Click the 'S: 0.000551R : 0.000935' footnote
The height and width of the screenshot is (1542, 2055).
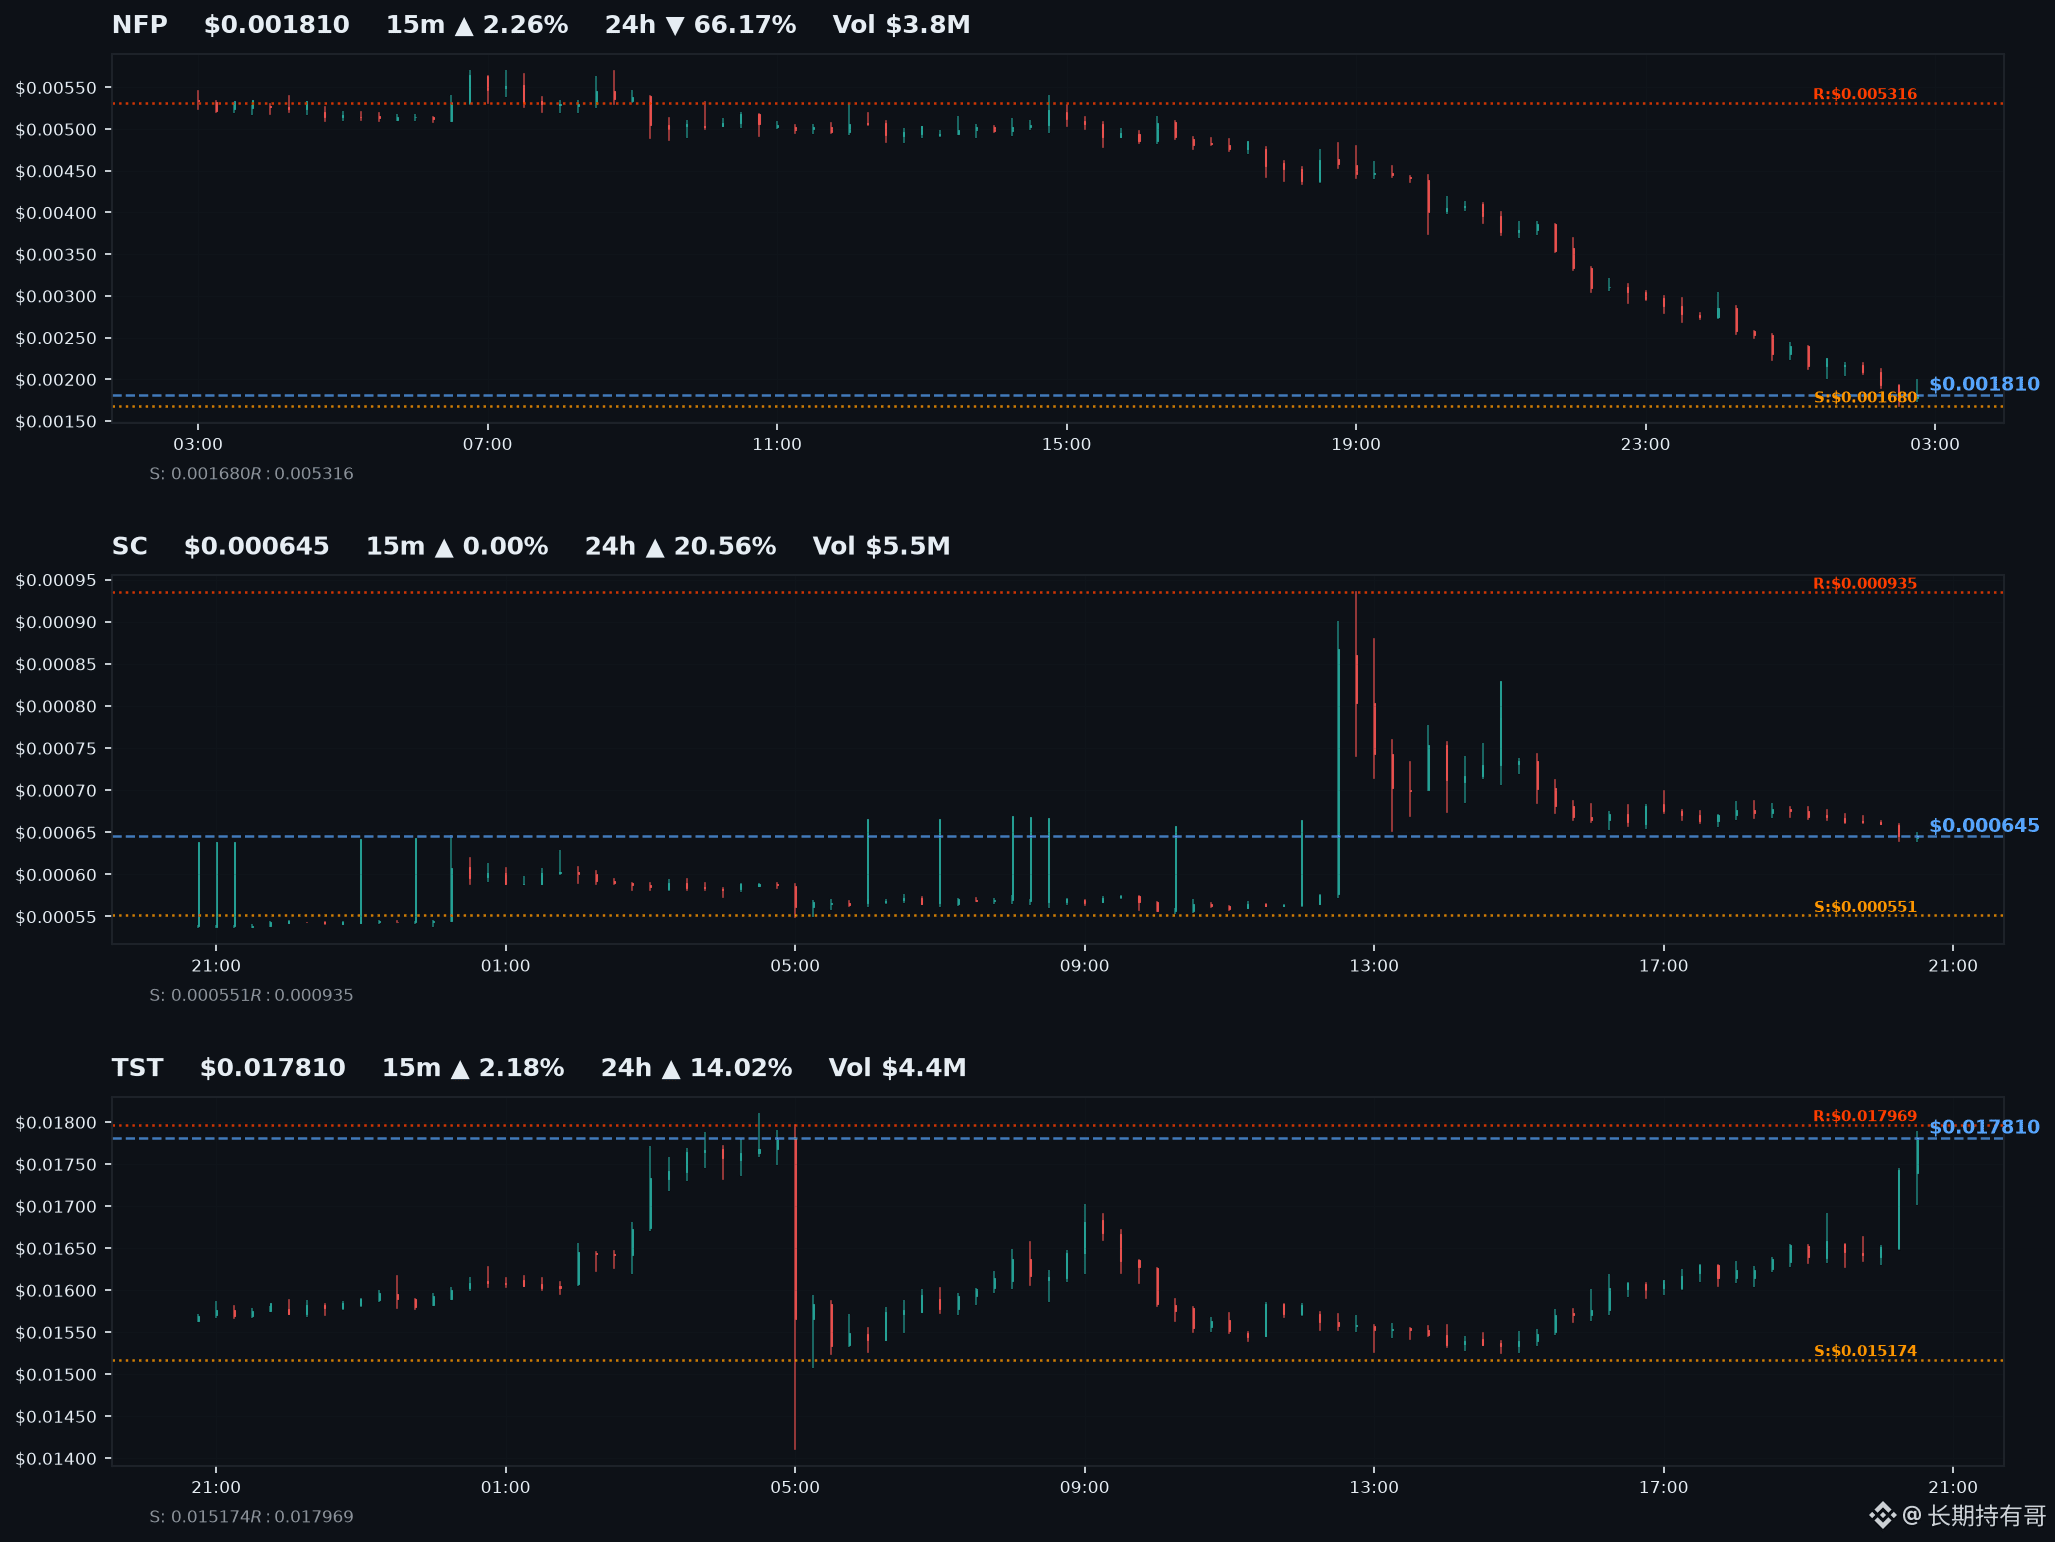pos(251,995)
